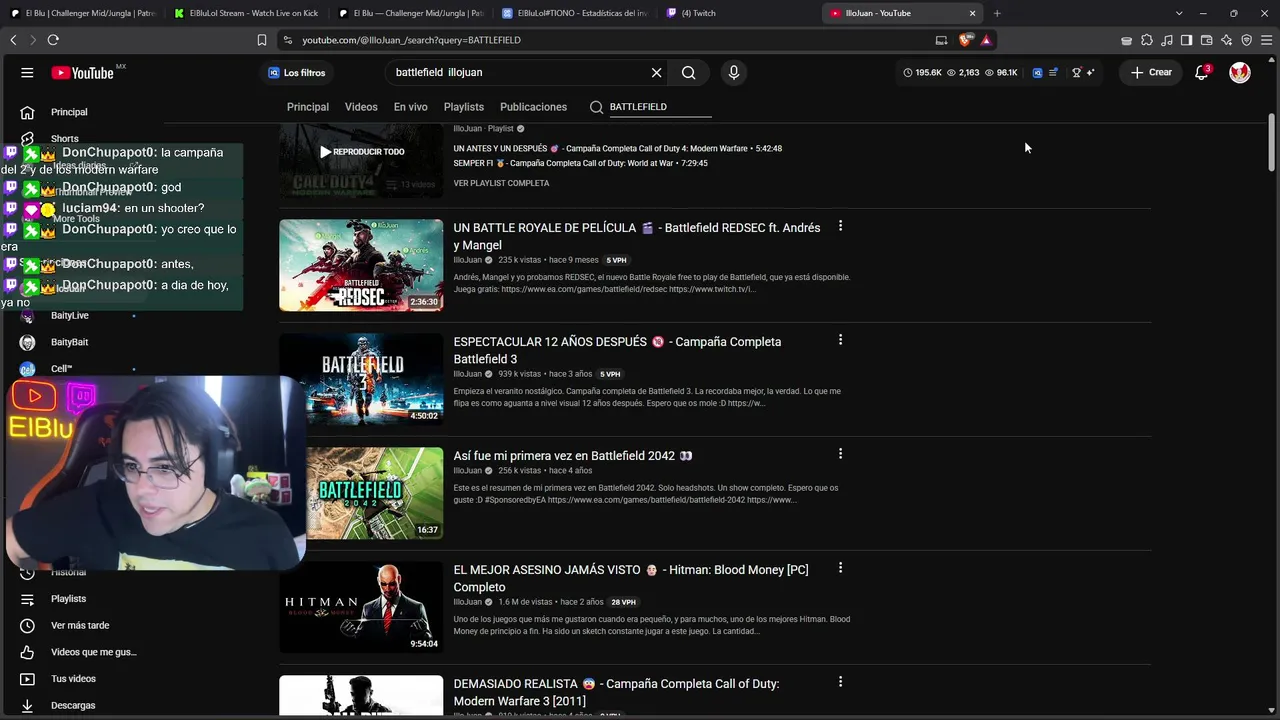Toggle the browser sidebar panel
The height and width of the screenshot is (720, 1280).
click(1186, 40)
